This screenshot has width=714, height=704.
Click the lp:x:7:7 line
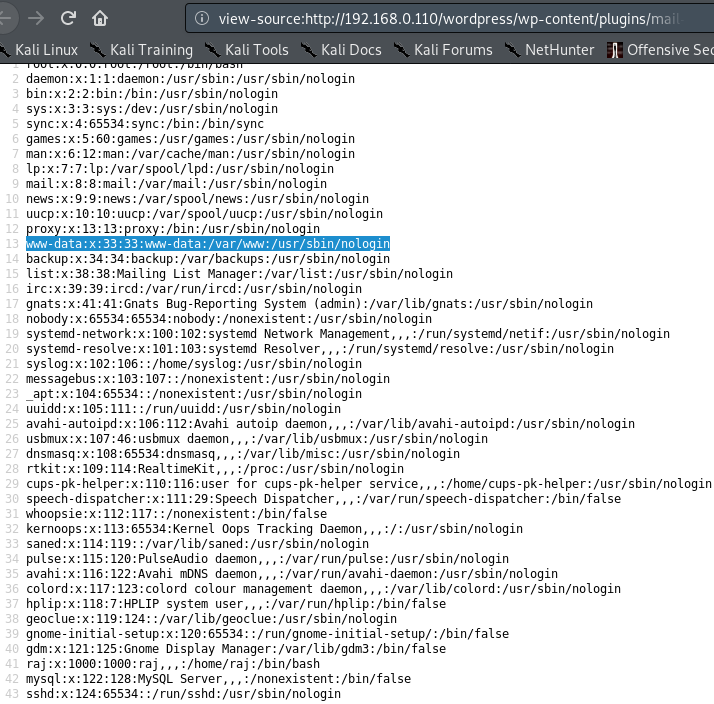coord(180,169)
